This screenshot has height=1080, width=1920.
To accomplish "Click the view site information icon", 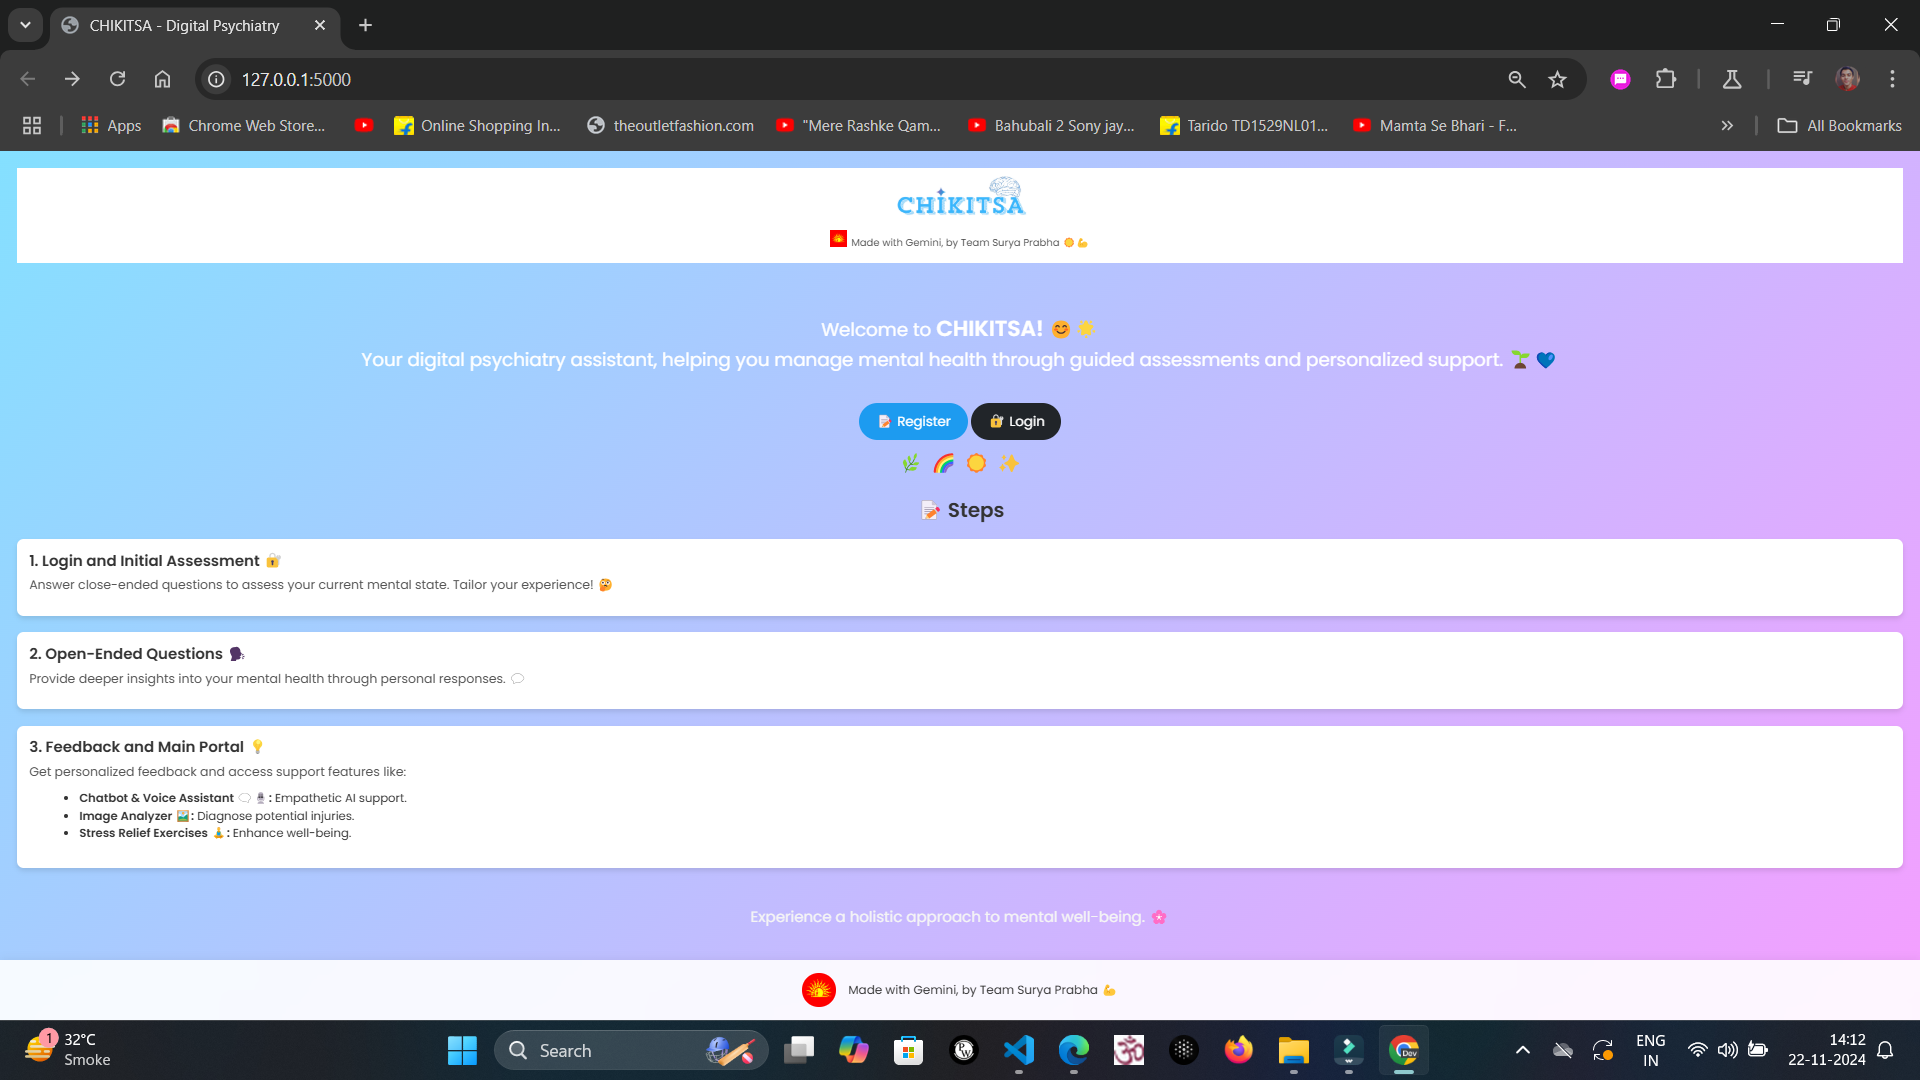I will (216, 79).
